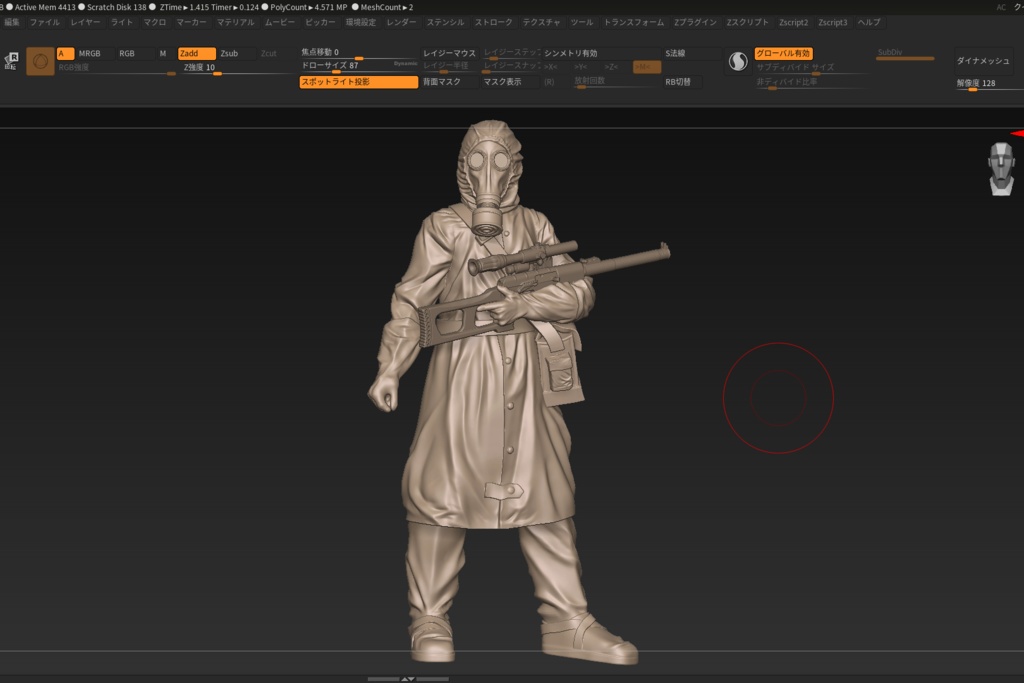1024x683 pixels.
Task: Click the スポットライト投影 button
Action: click(358, 82)
